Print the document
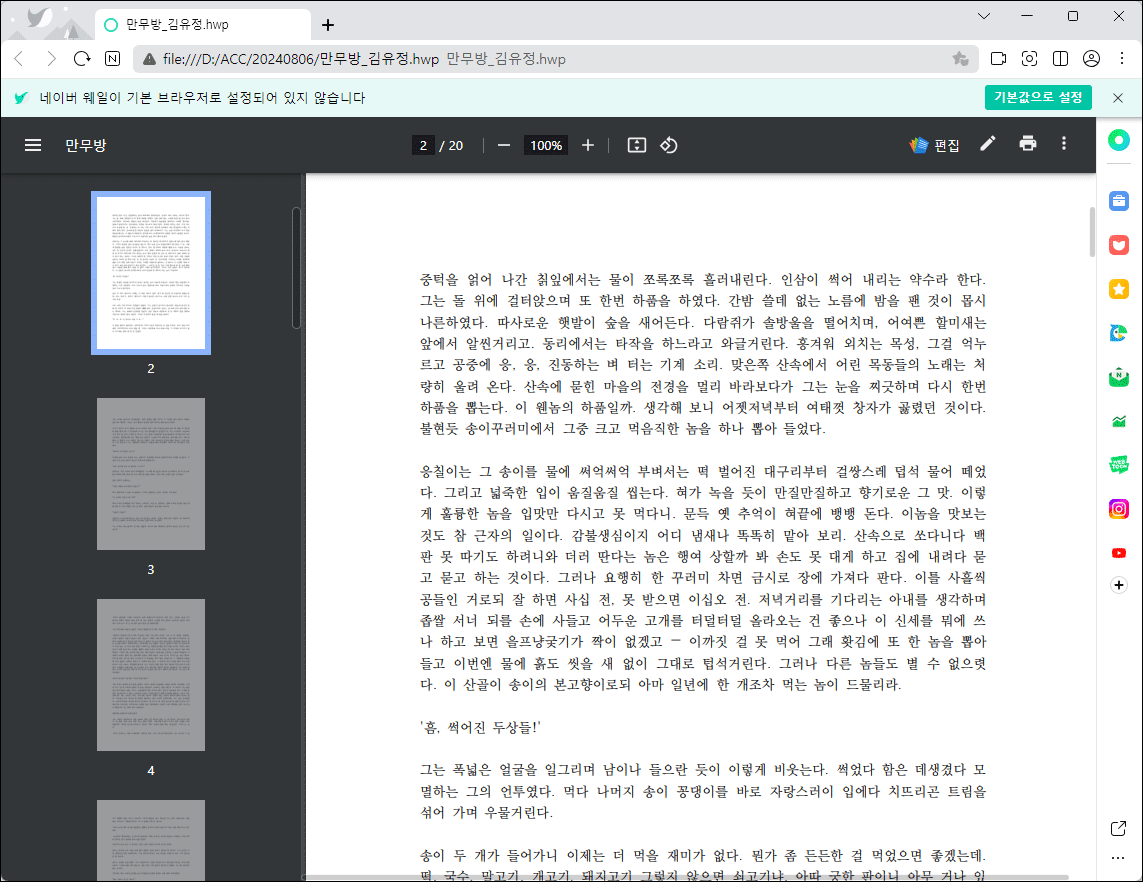Screen dimensions: 1143x882 (x=1028, y=144)
